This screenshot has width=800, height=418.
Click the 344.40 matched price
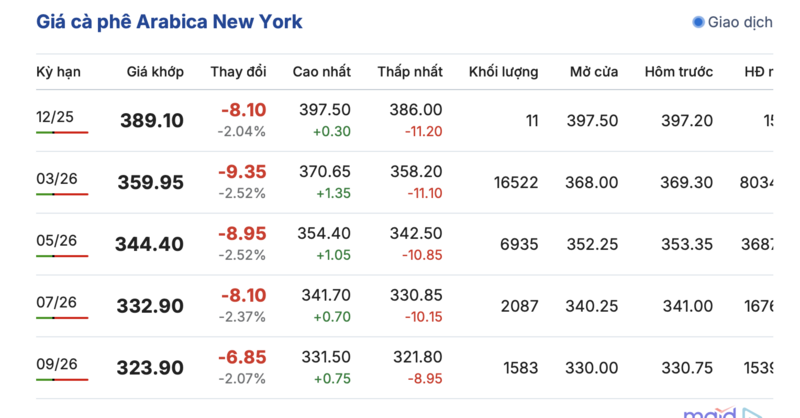point(150,244)
